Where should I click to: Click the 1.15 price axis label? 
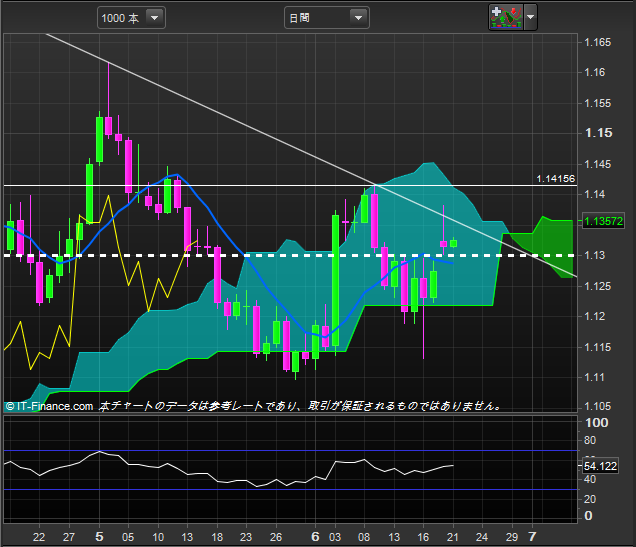pos(598,133)
